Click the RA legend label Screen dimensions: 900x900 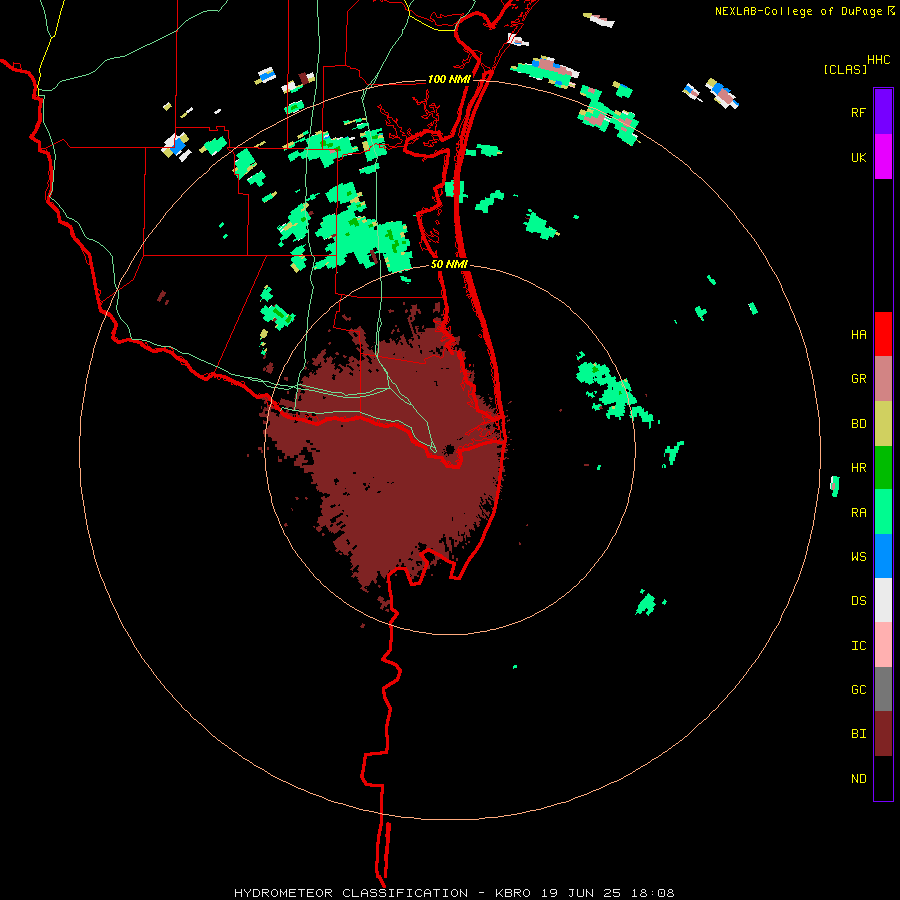click(858, 513)
